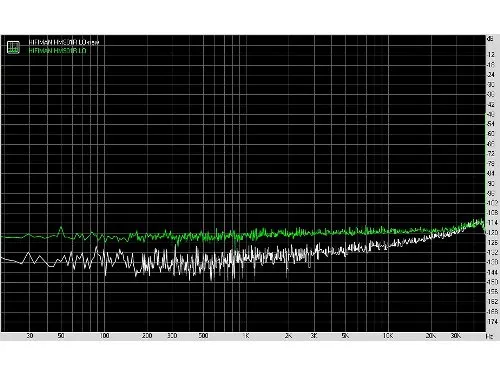This screenshot has width=500, height=375.
Task: Click the spectrum graph icon in the legend
Action: tap(13, 47)
